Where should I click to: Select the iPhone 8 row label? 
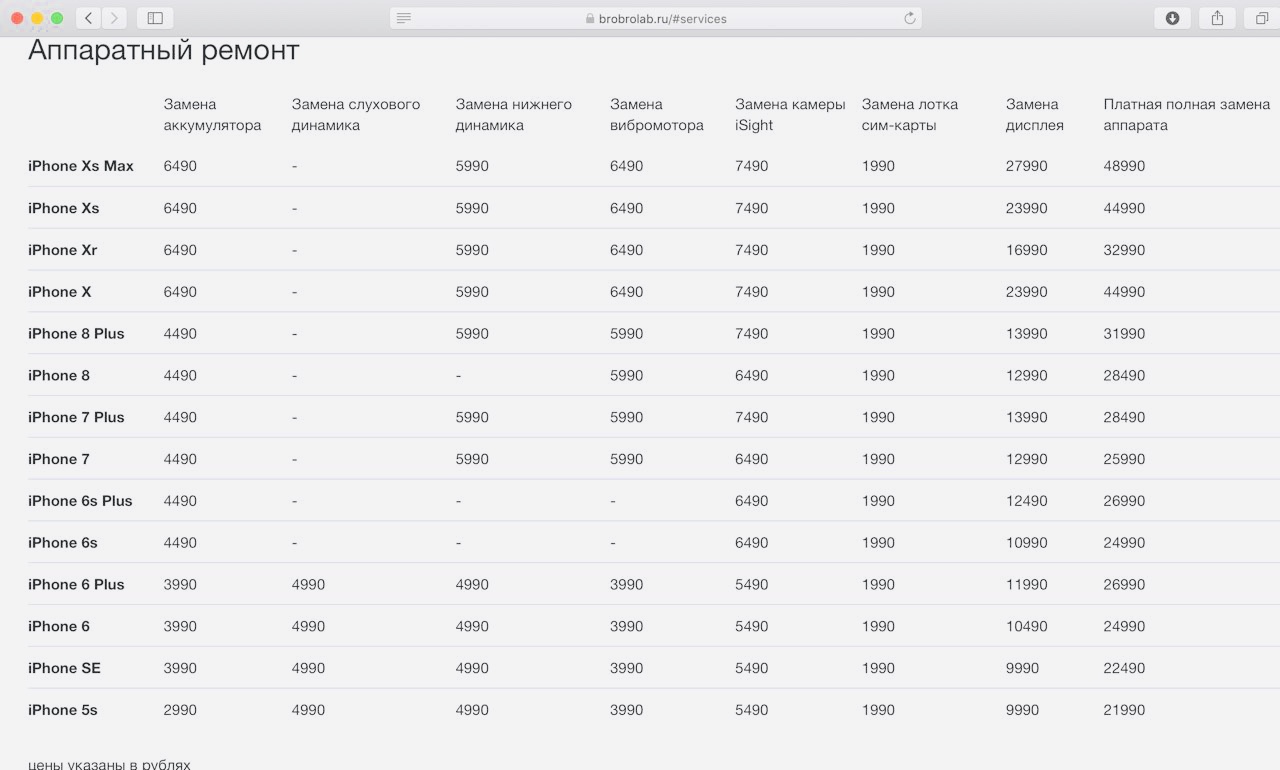(59, 376)
